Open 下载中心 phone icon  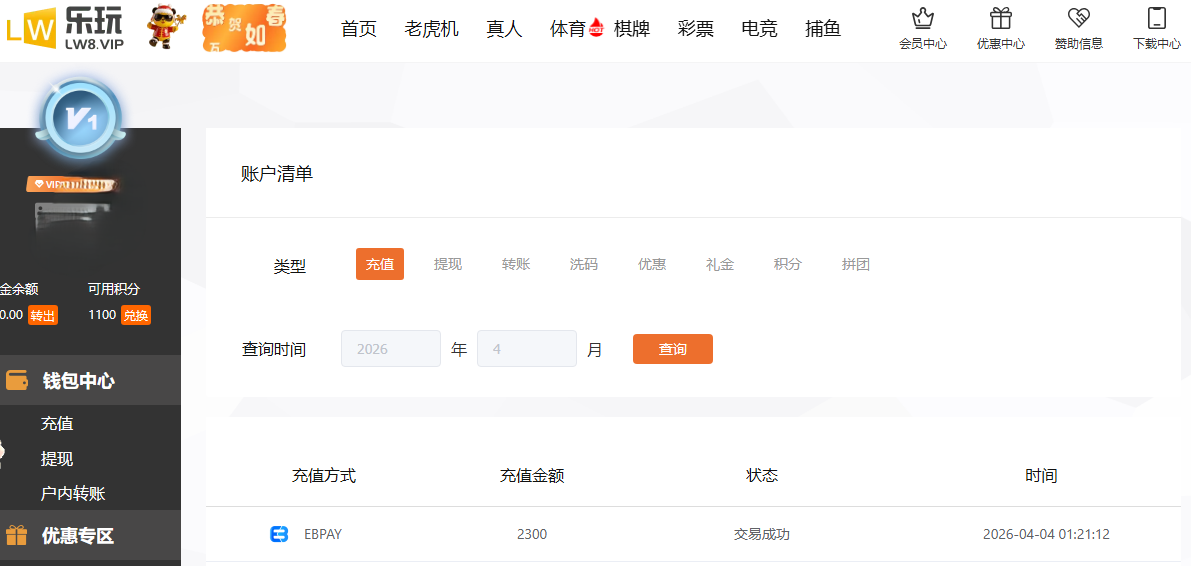(x=1156, y=19)
